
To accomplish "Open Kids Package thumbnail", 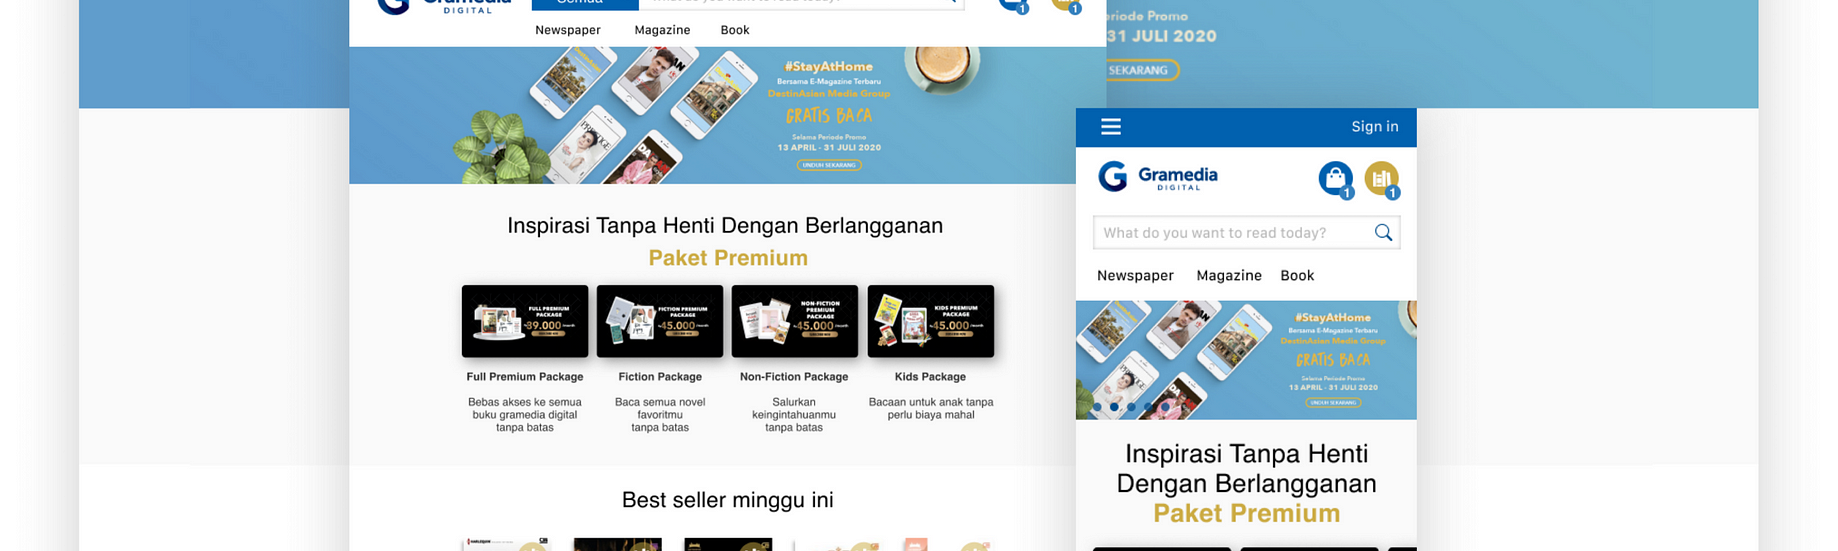I will tap(931, 321).
